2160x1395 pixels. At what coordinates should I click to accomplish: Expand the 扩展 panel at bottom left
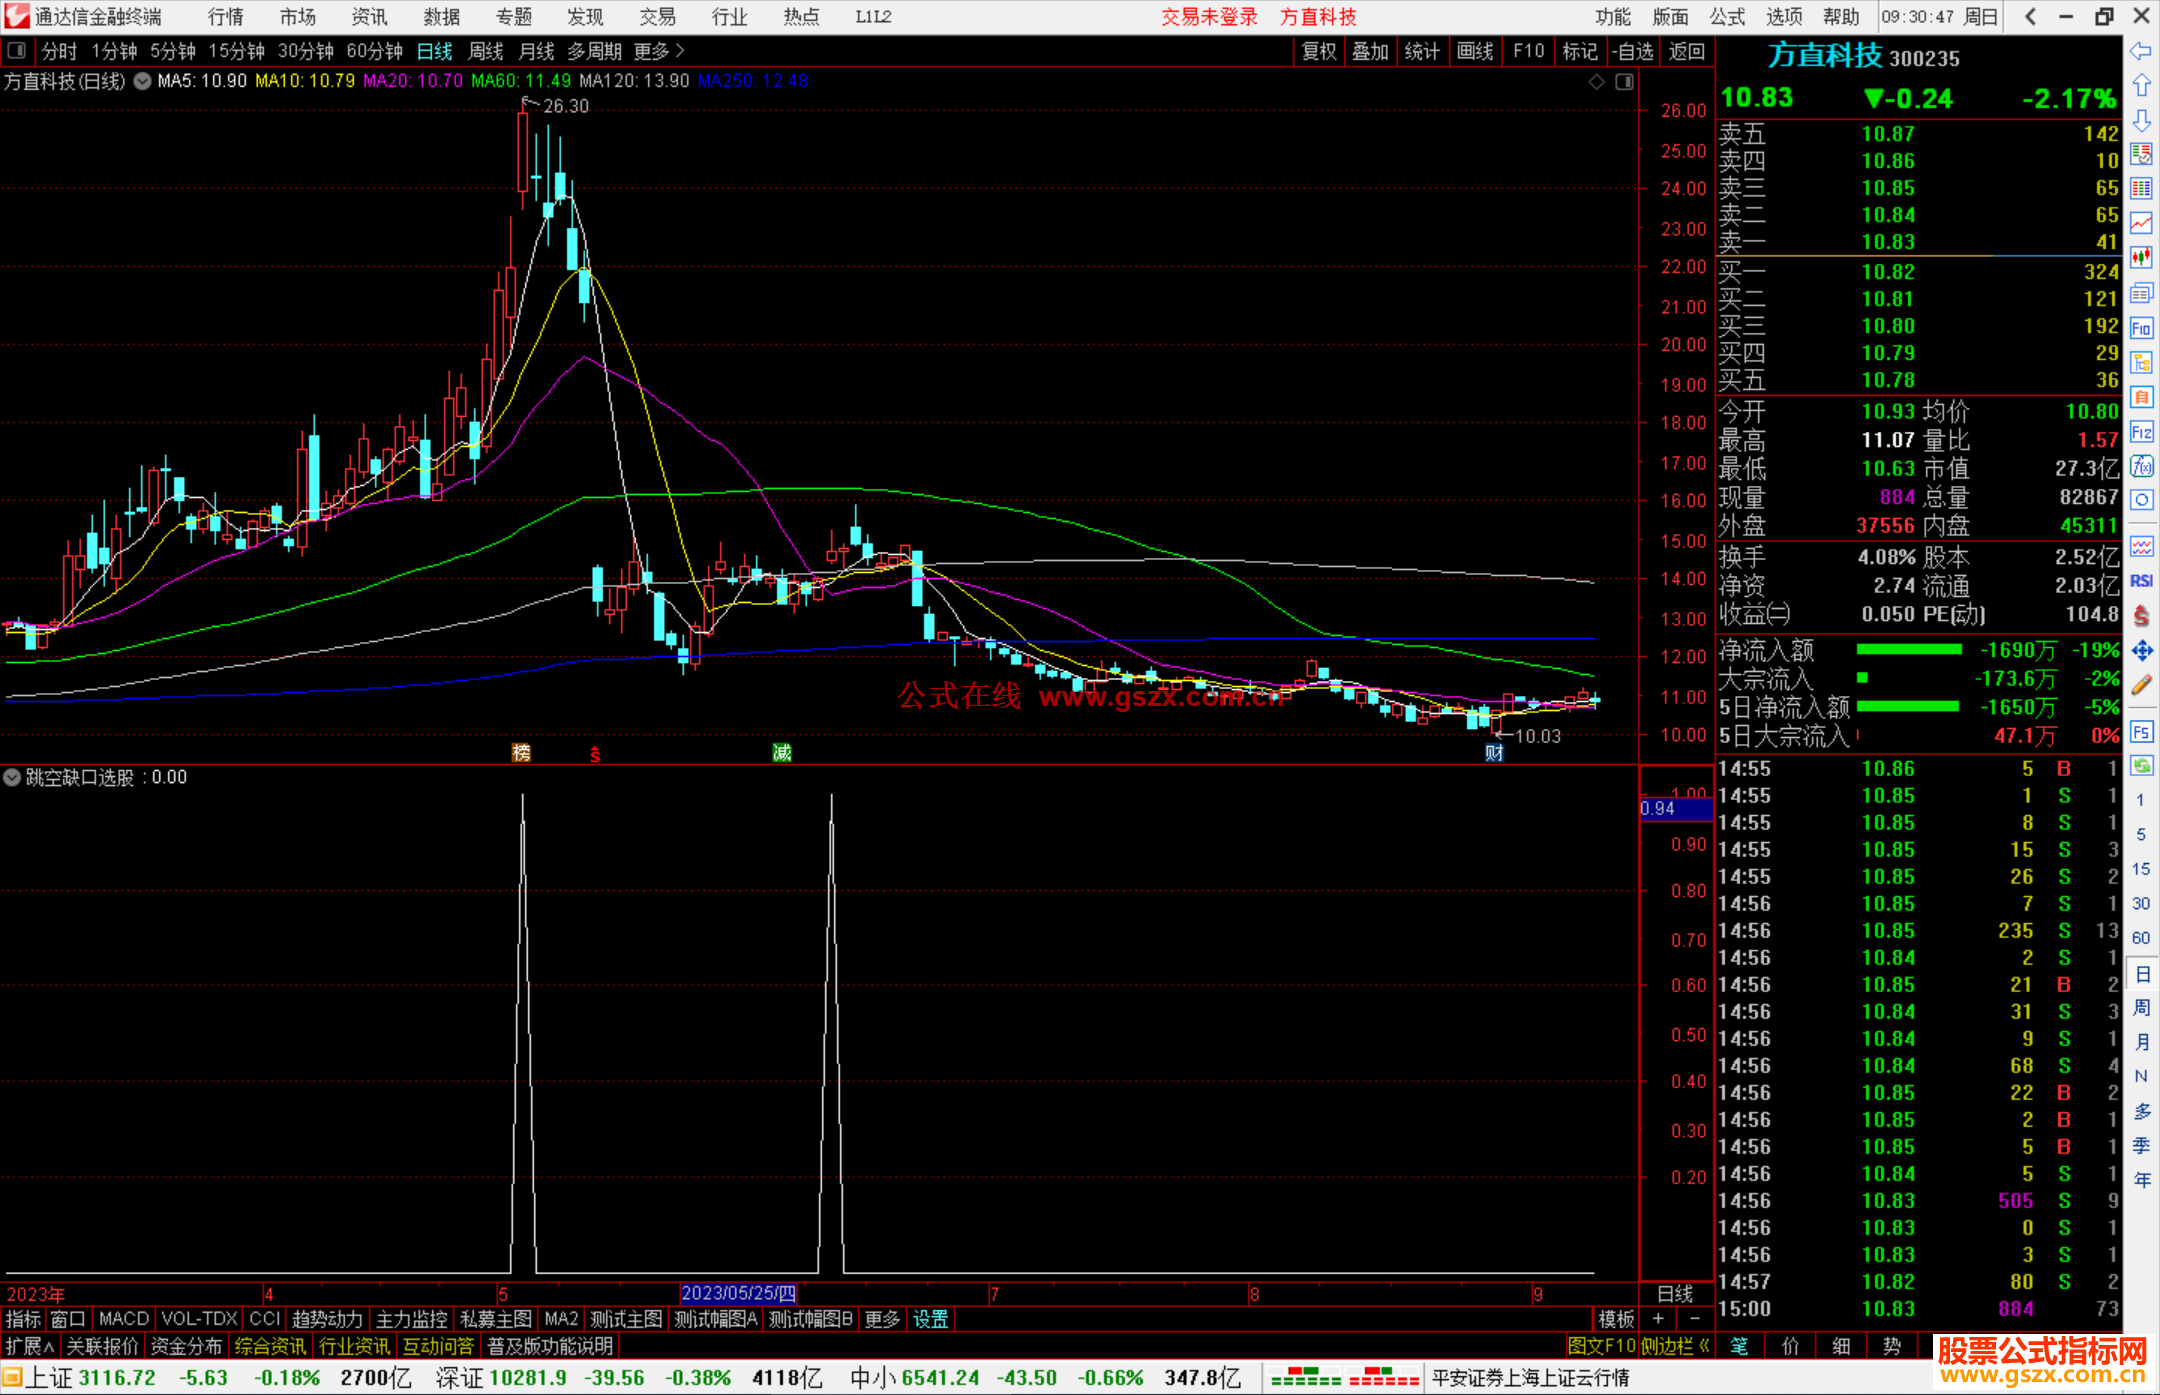point(30,1346)
